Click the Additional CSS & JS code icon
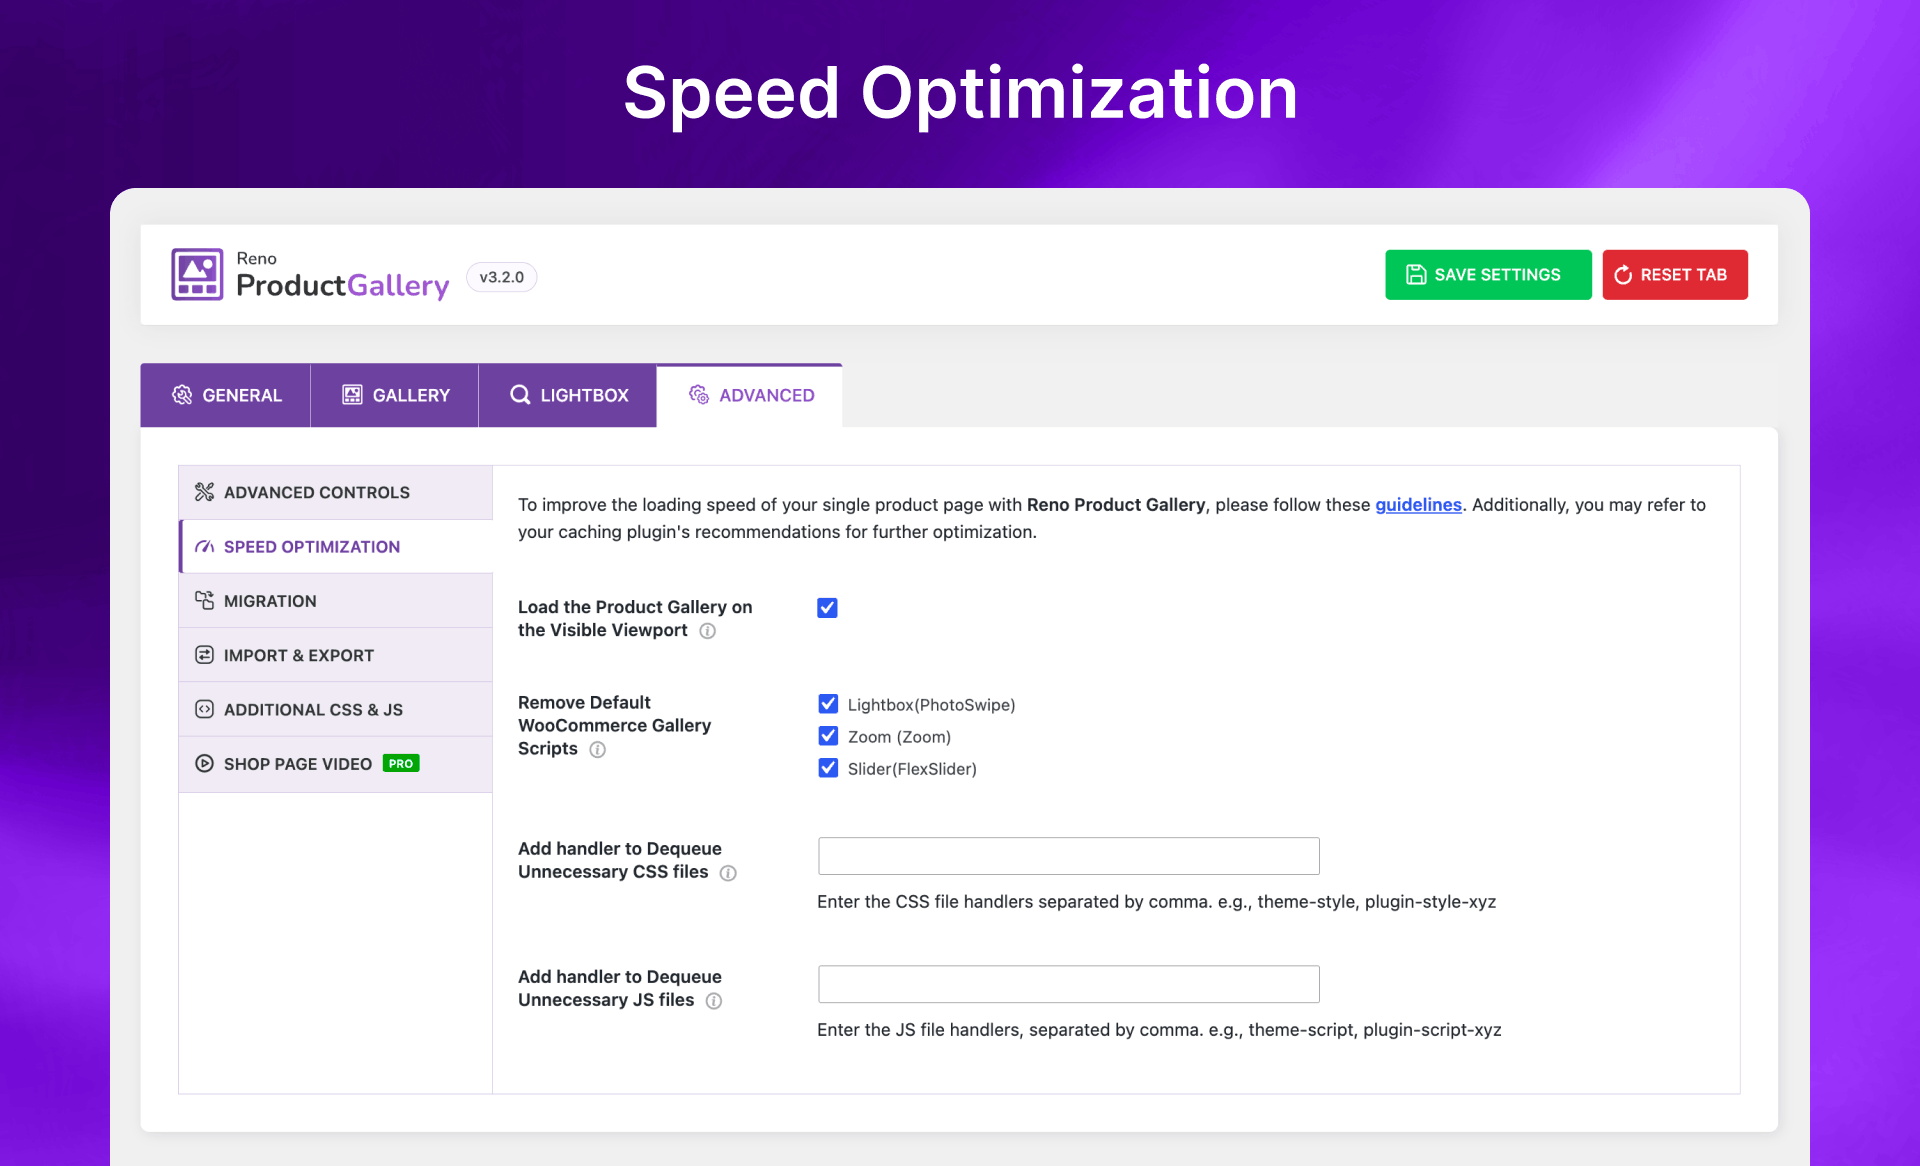Image resolution: width=1920 pixels, height=1166 pixels. (204, 709)
